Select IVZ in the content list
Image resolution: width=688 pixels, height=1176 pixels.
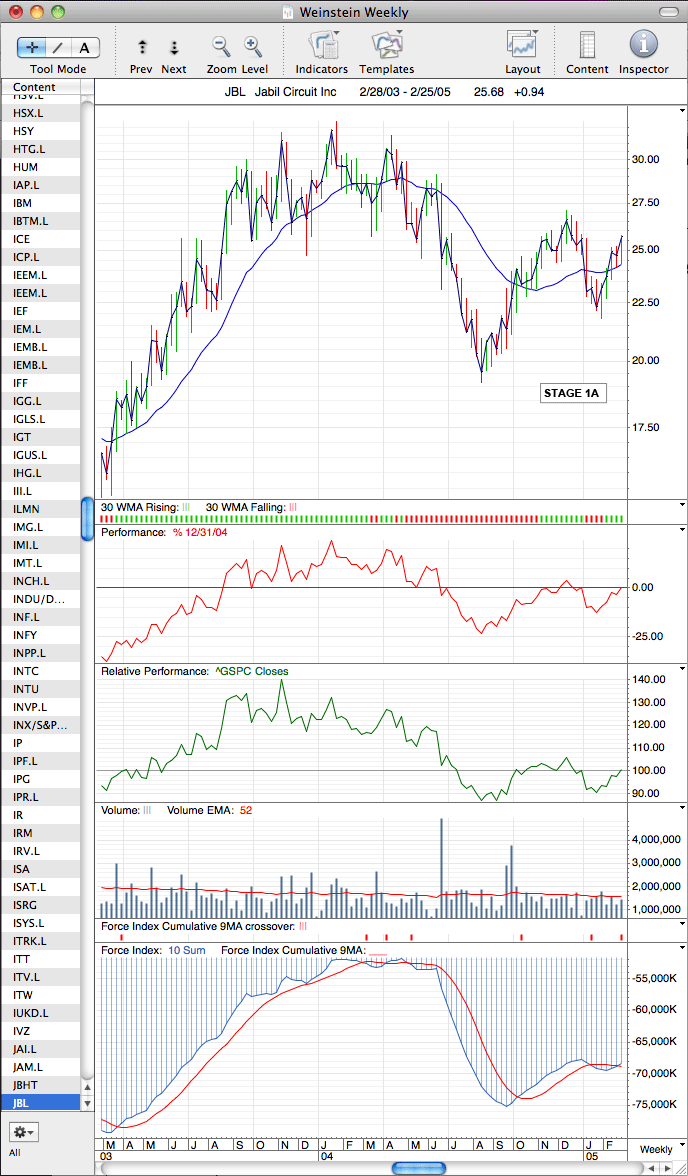(x=40, y=1031)
